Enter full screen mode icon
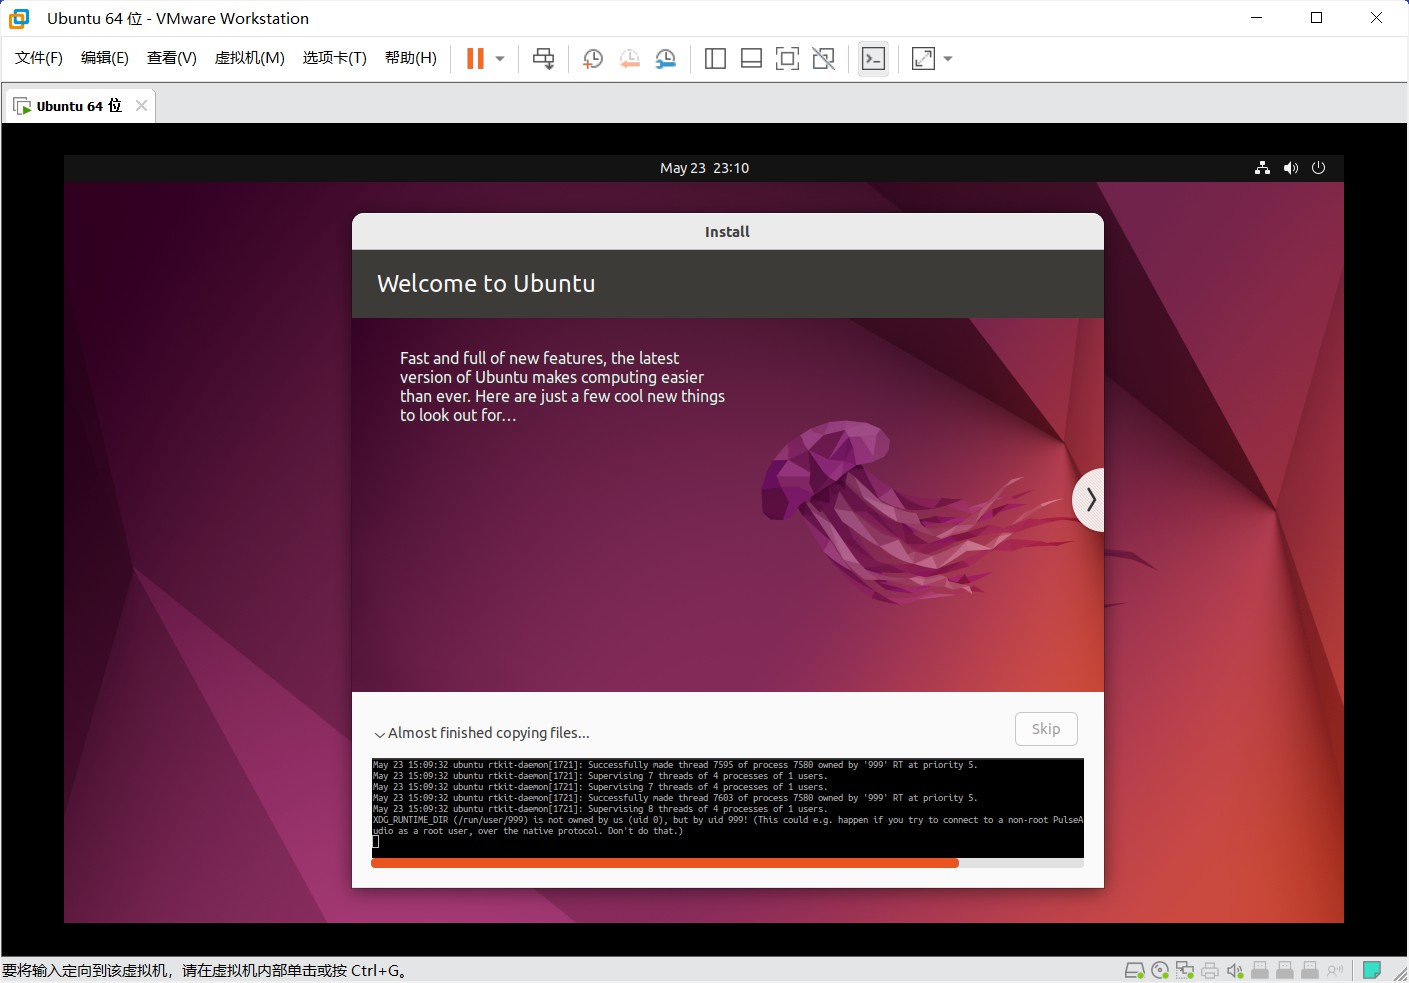The width and height of the screenshot is (1409, 983). (788, 59)
